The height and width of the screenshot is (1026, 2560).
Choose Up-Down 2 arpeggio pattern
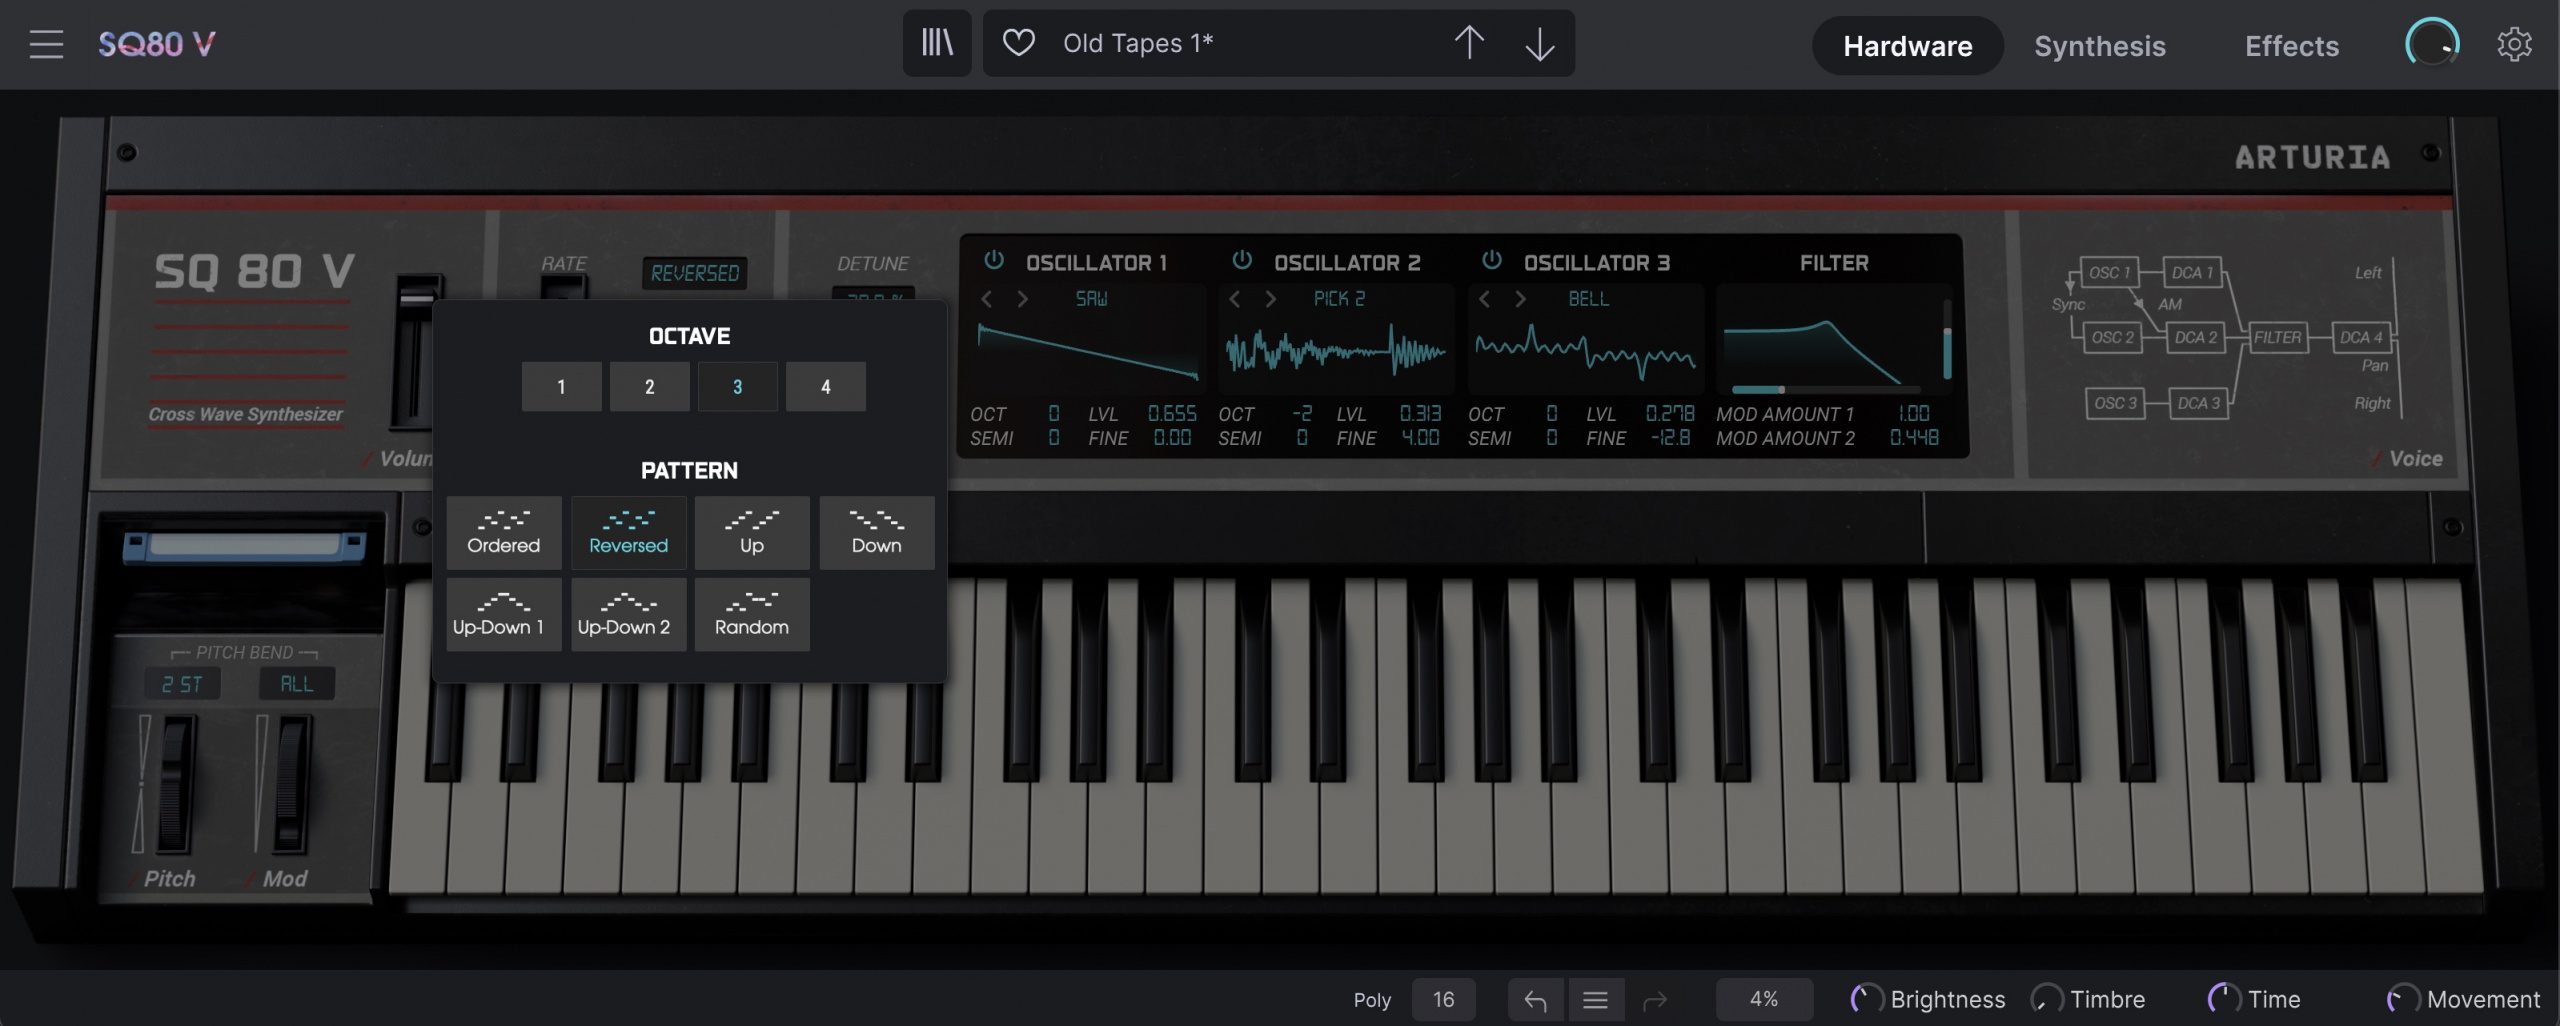click(628, 615)
